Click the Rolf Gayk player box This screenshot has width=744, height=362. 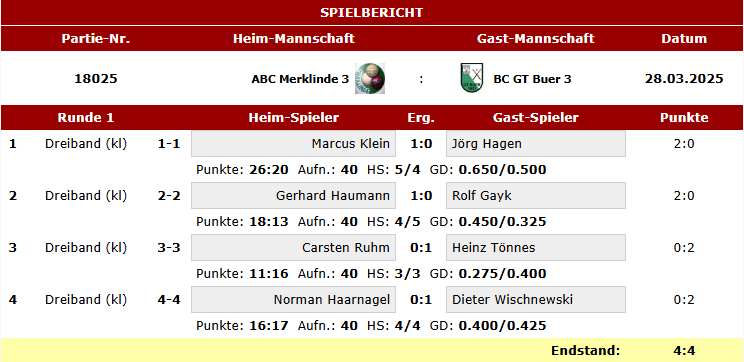536,195
